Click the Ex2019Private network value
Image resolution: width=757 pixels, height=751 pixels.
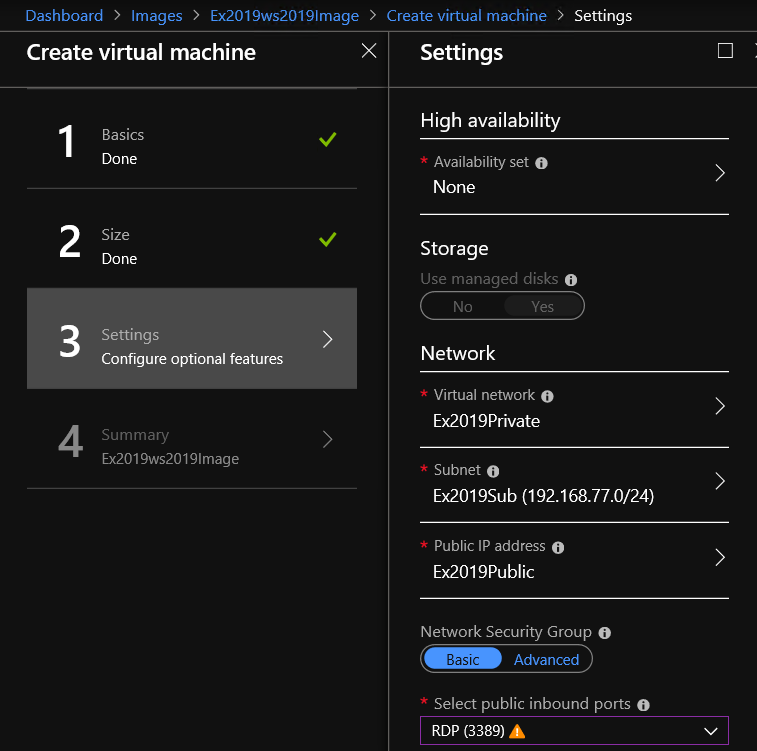(486, 421)
